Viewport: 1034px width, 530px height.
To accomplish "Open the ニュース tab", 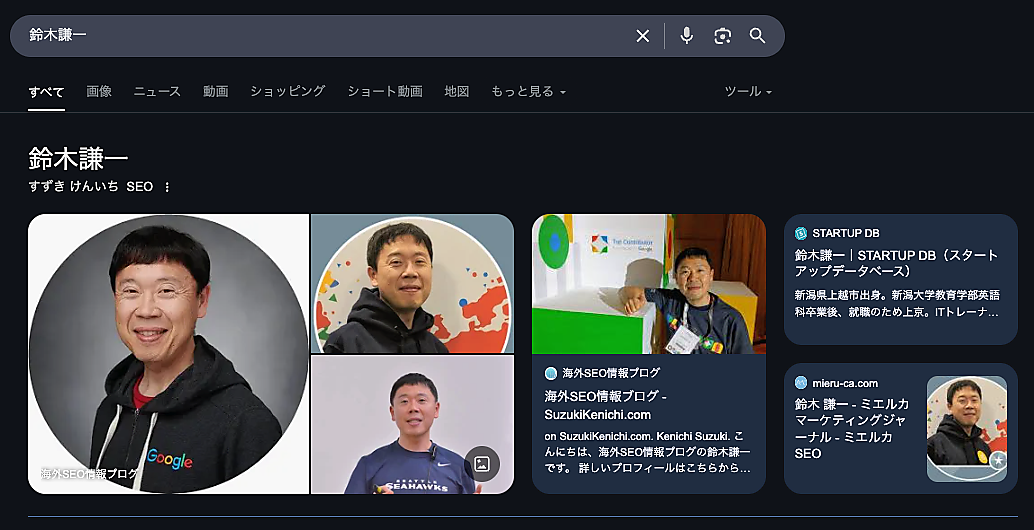I will click(157, 92).
